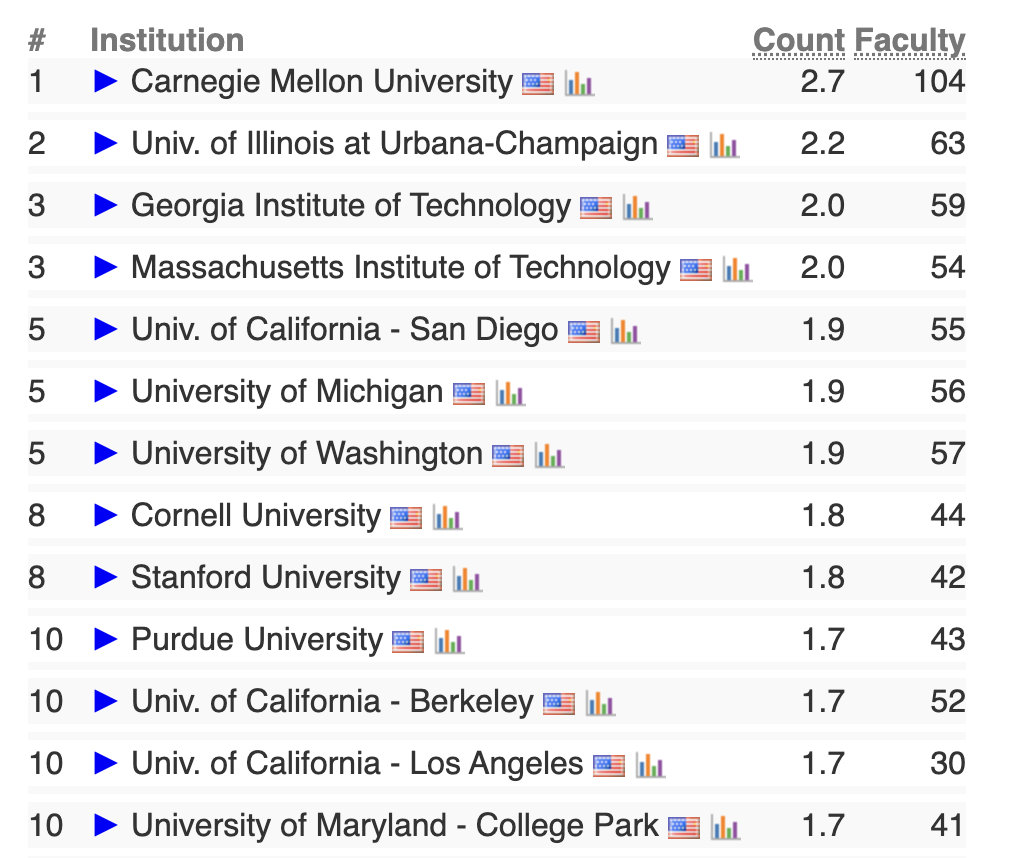Expand University of Maryland - College Park details

[x=105, y=825]
